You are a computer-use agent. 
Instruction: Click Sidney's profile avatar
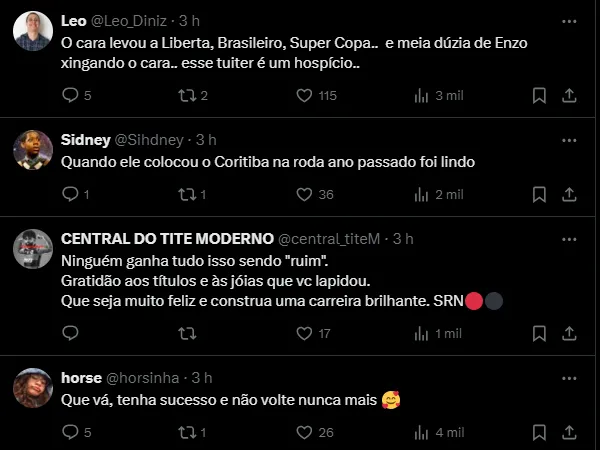coord(33,150)
